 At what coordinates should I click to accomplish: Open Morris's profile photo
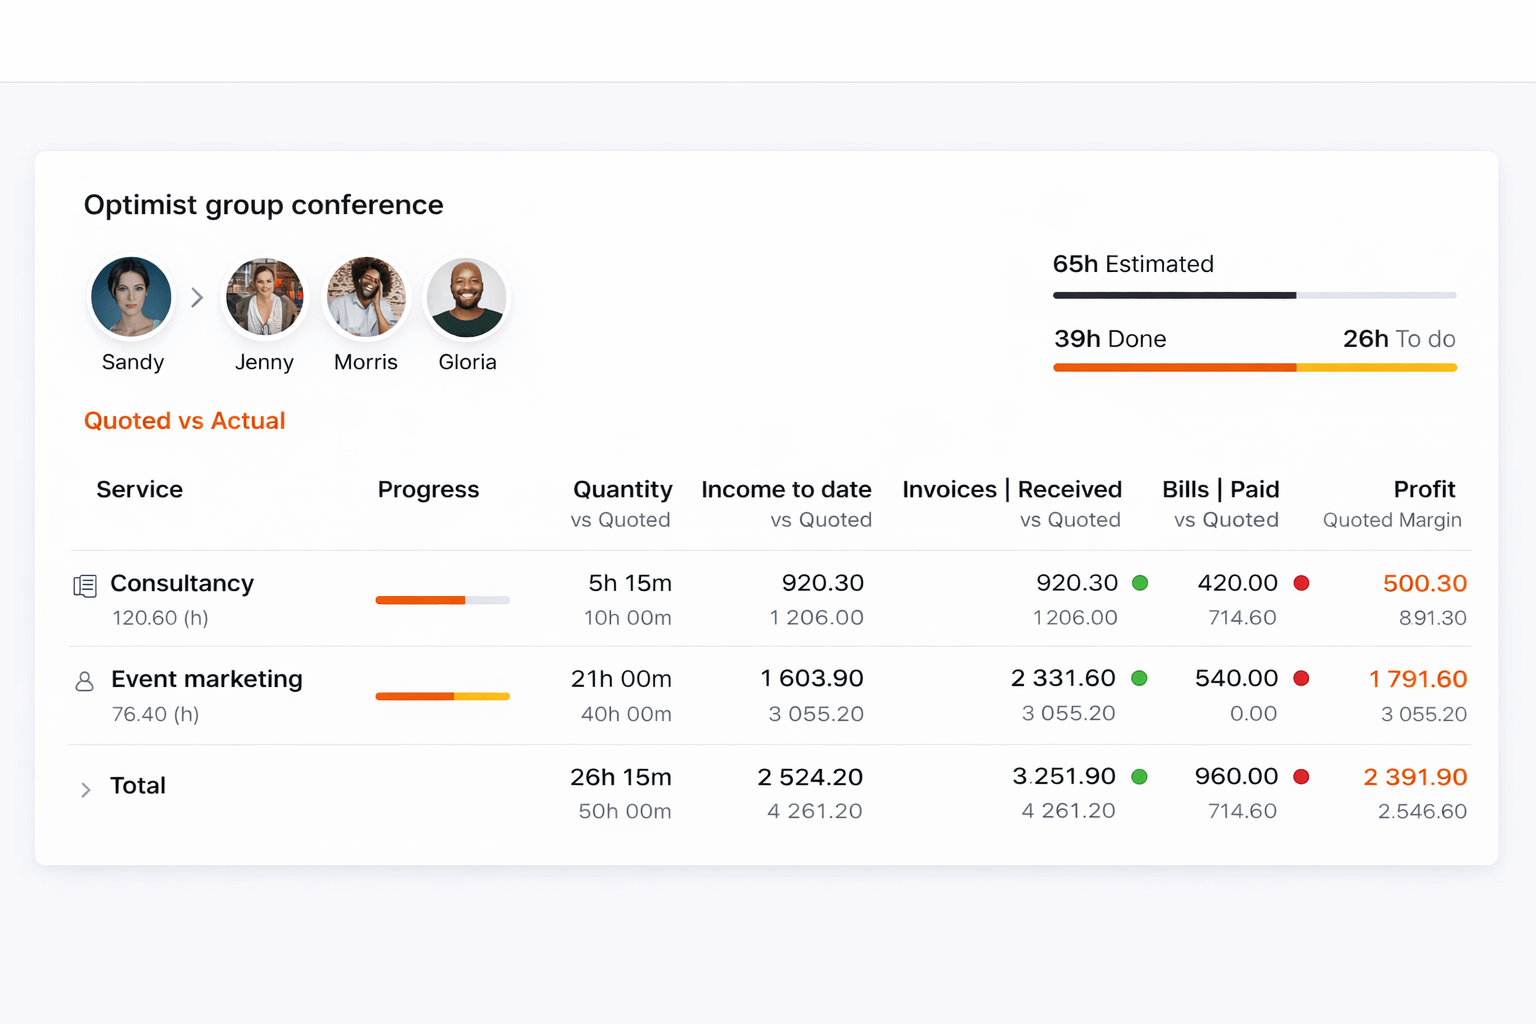(x=366, y=298)
